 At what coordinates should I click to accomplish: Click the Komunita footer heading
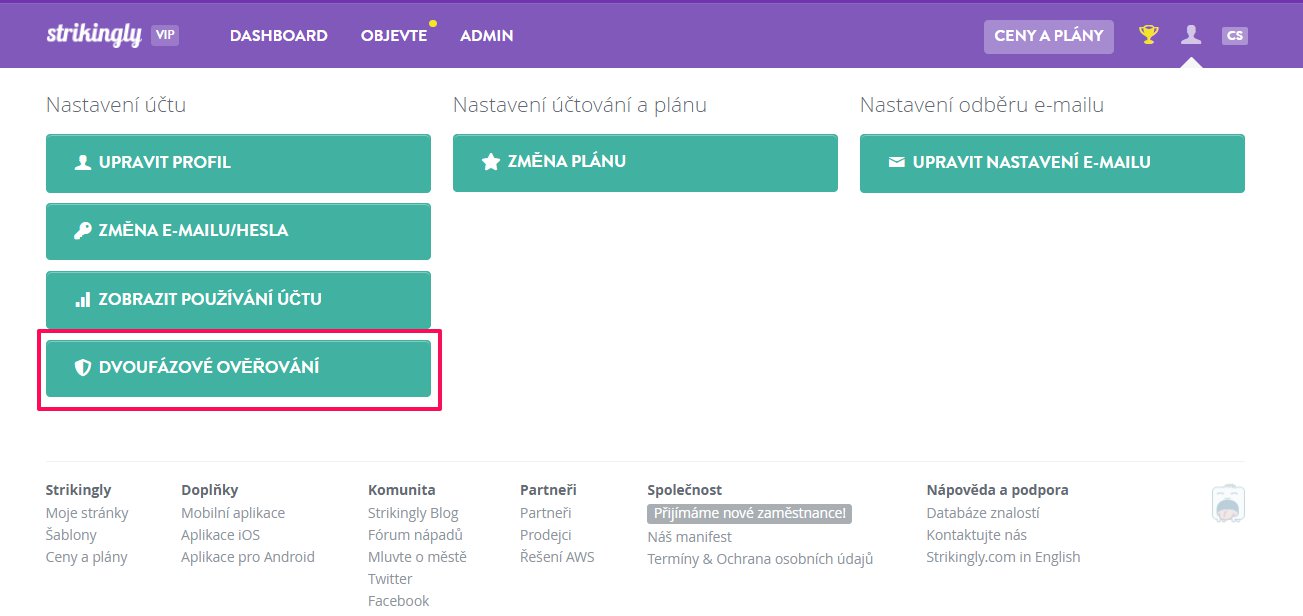tap(402, 490)
